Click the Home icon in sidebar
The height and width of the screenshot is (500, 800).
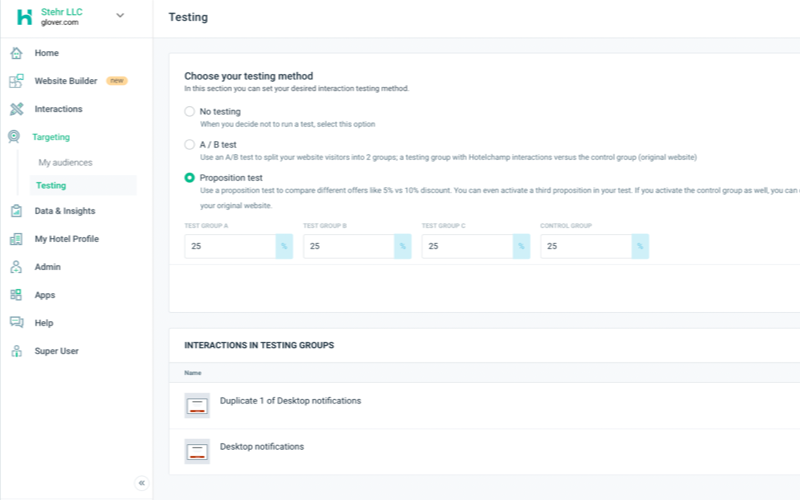pyautogui.click(x=16, y=53)
